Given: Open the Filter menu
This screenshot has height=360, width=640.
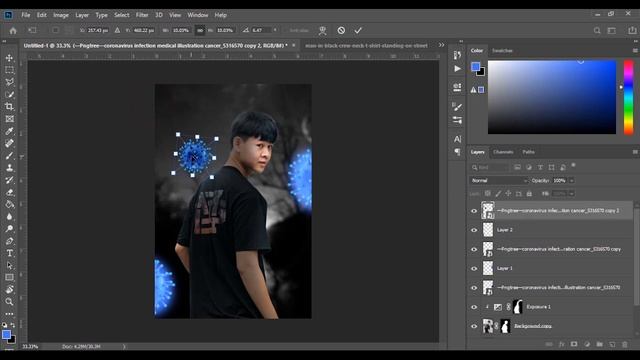Looking at the screenshot, I should 142,15.
